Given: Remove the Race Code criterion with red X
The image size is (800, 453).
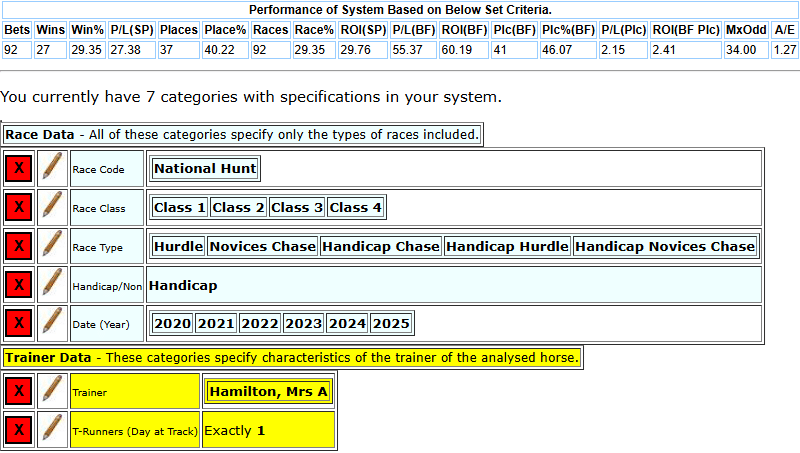Looking at the screenshot, I should (19, 168).
